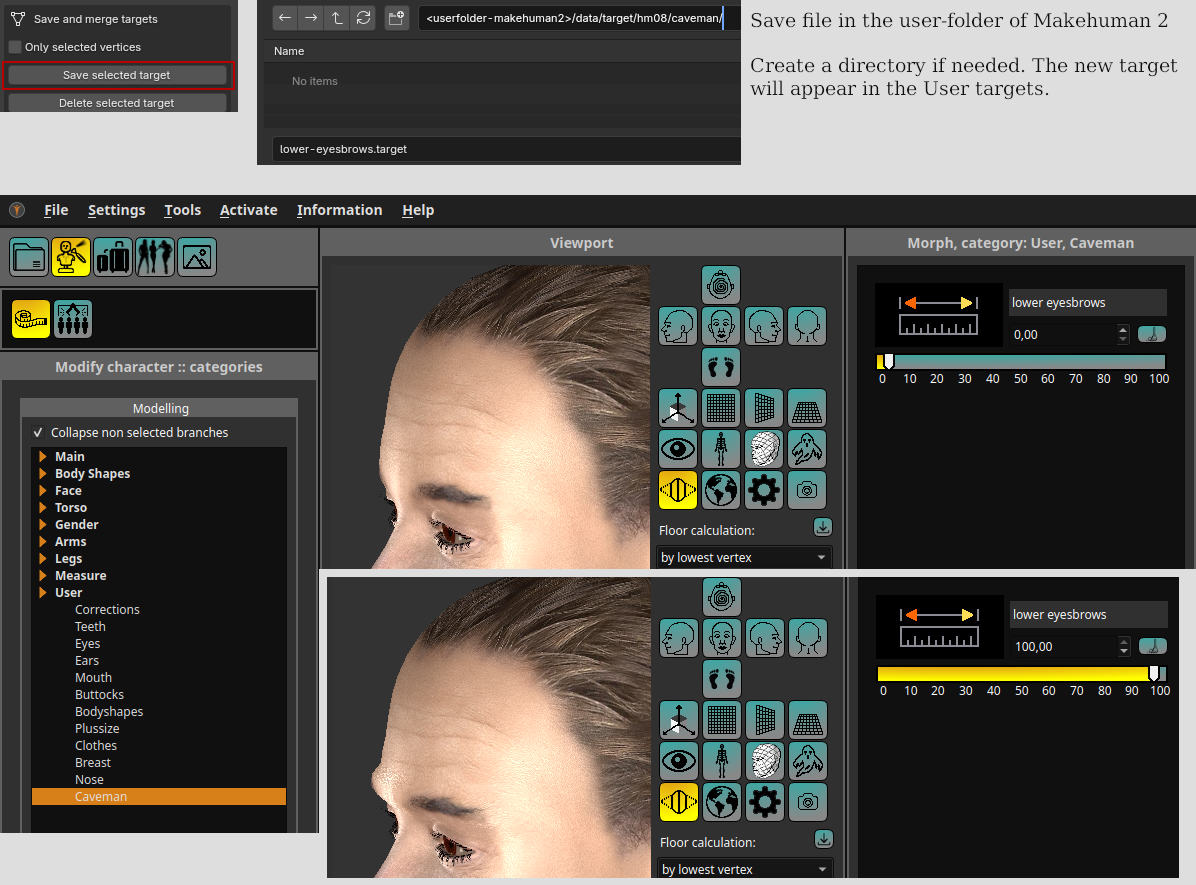Open the Tools menu
Viewport: 1196px width, 885px height.
pos(182,210)
